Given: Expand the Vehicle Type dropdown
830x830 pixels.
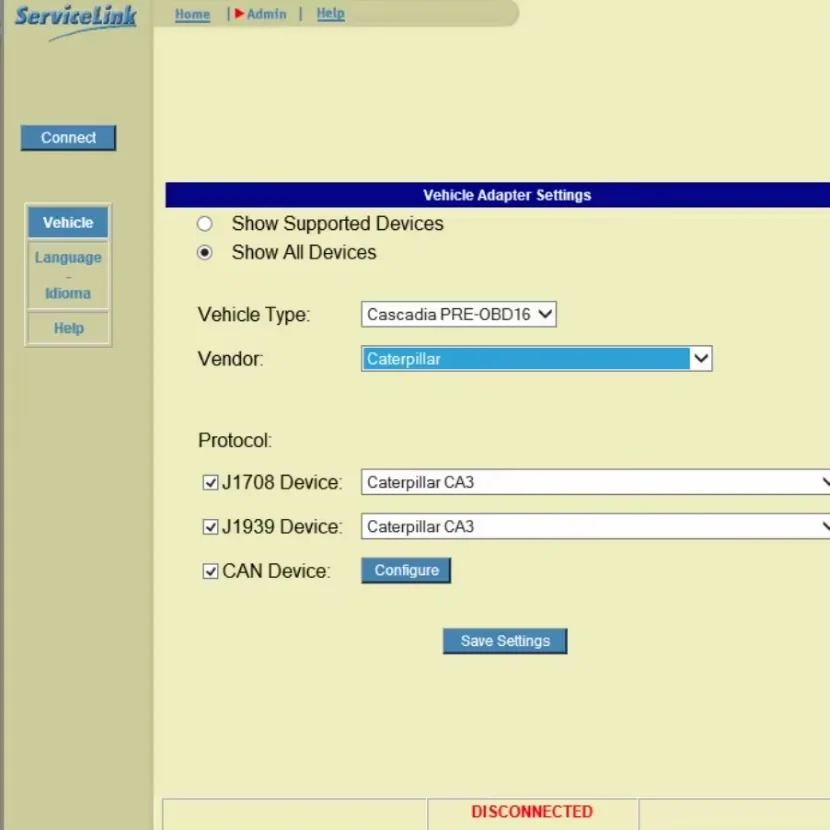Looking at the screenshot, I should 458,315.
